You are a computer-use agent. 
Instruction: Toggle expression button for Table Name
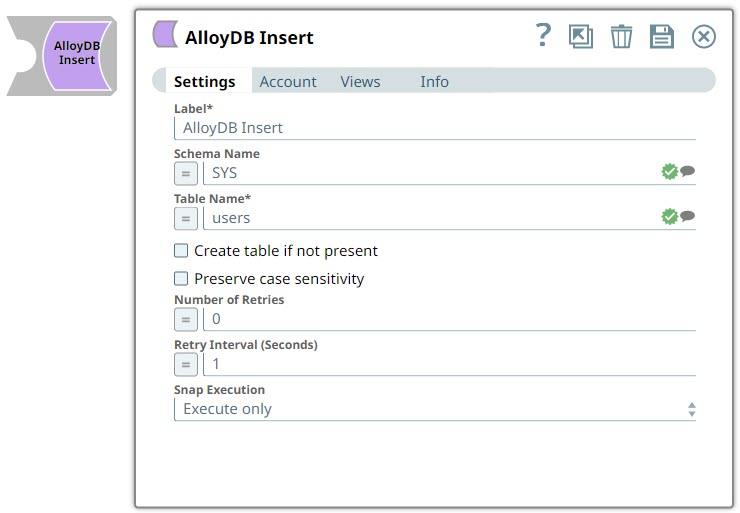coord(186,218)
